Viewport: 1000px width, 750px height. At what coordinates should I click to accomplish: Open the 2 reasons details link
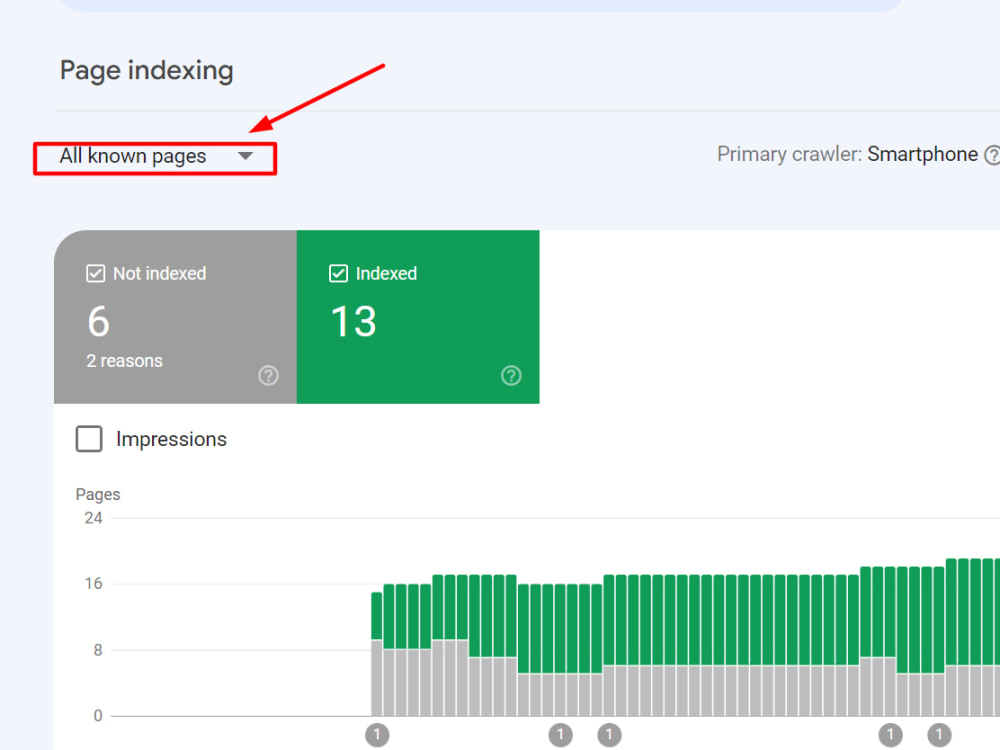[124, 360]
